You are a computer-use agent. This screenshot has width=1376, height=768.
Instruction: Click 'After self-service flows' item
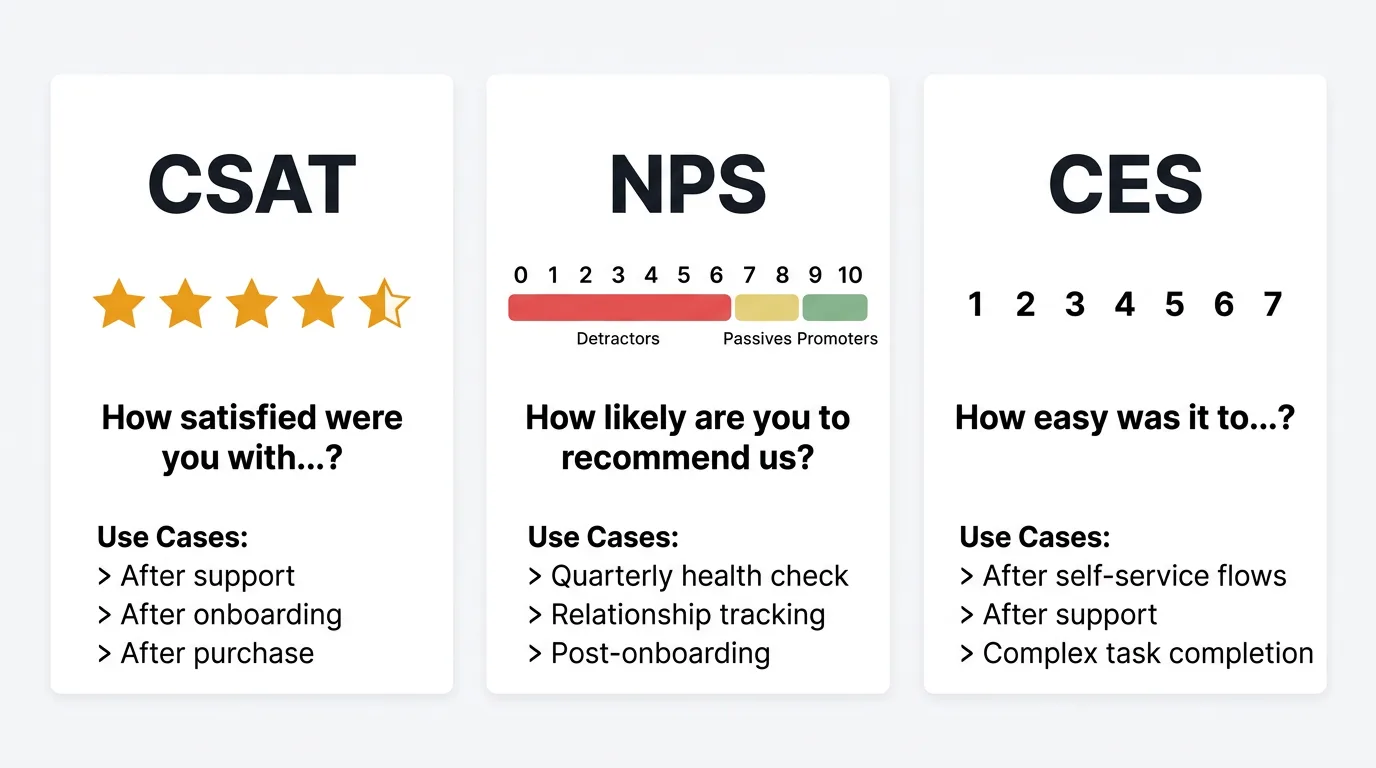click(x=1133, y=576)
